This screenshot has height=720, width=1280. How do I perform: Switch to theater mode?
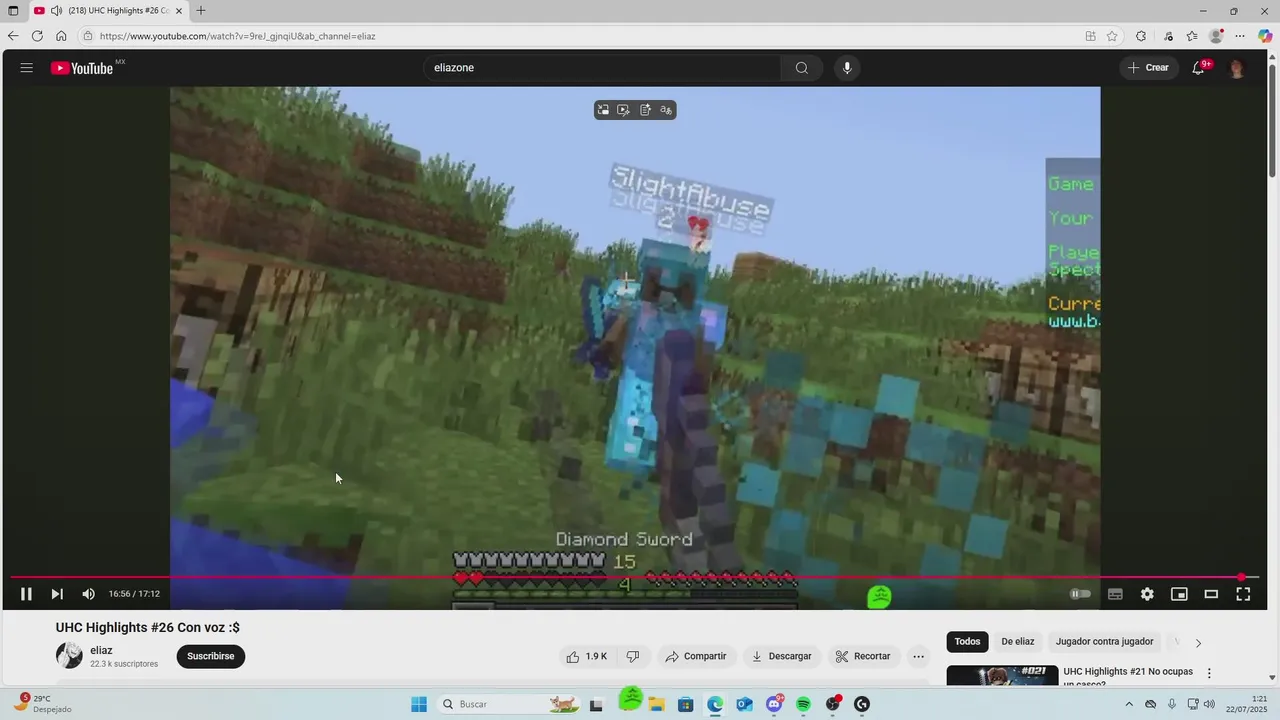1211,594
